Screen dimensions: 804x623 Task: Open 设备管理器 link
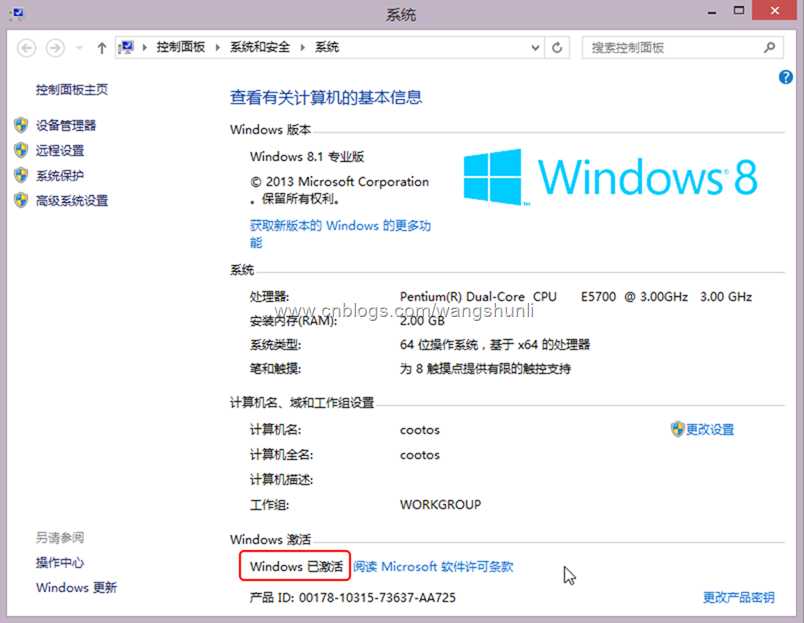(66, 125)
